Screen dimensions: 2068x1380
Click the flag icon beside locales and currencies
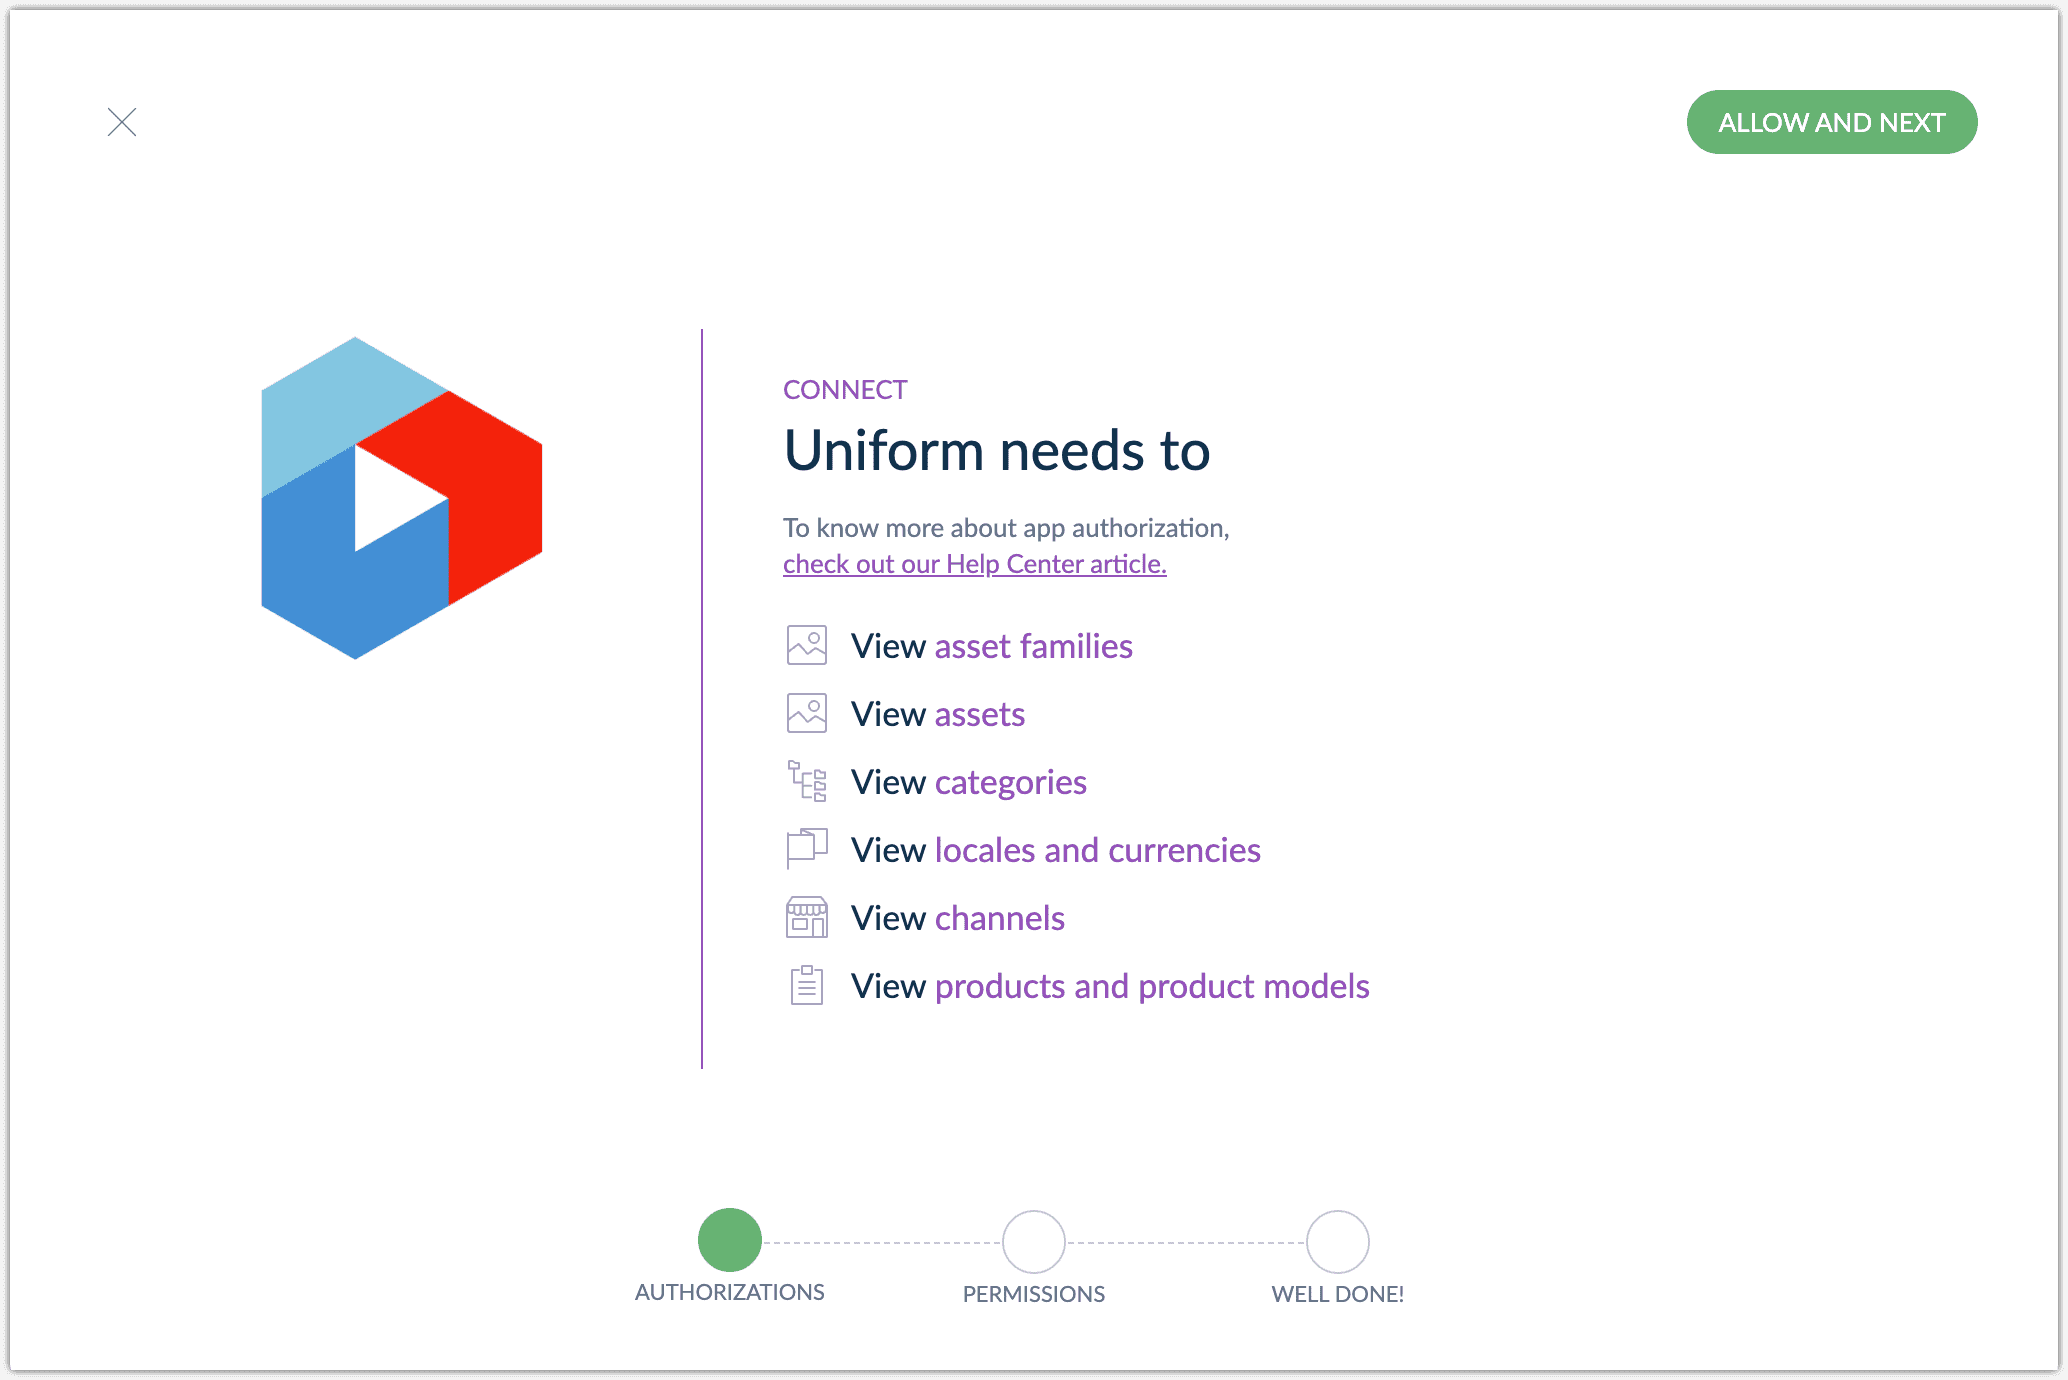pos(806,849)
